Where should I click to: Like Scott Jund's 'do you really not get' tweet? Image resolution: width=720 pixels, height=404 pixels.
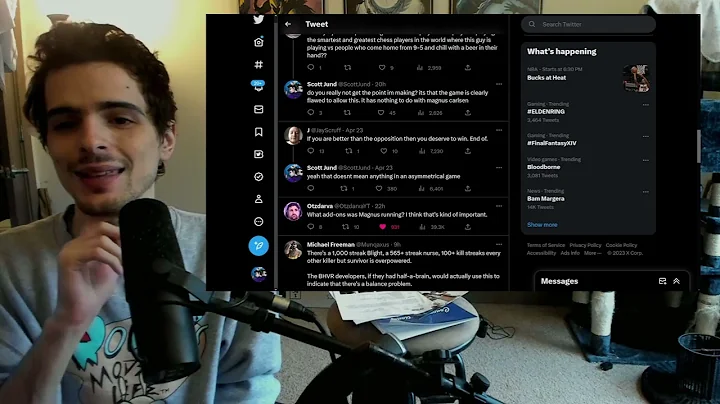(x=381, y=112)
